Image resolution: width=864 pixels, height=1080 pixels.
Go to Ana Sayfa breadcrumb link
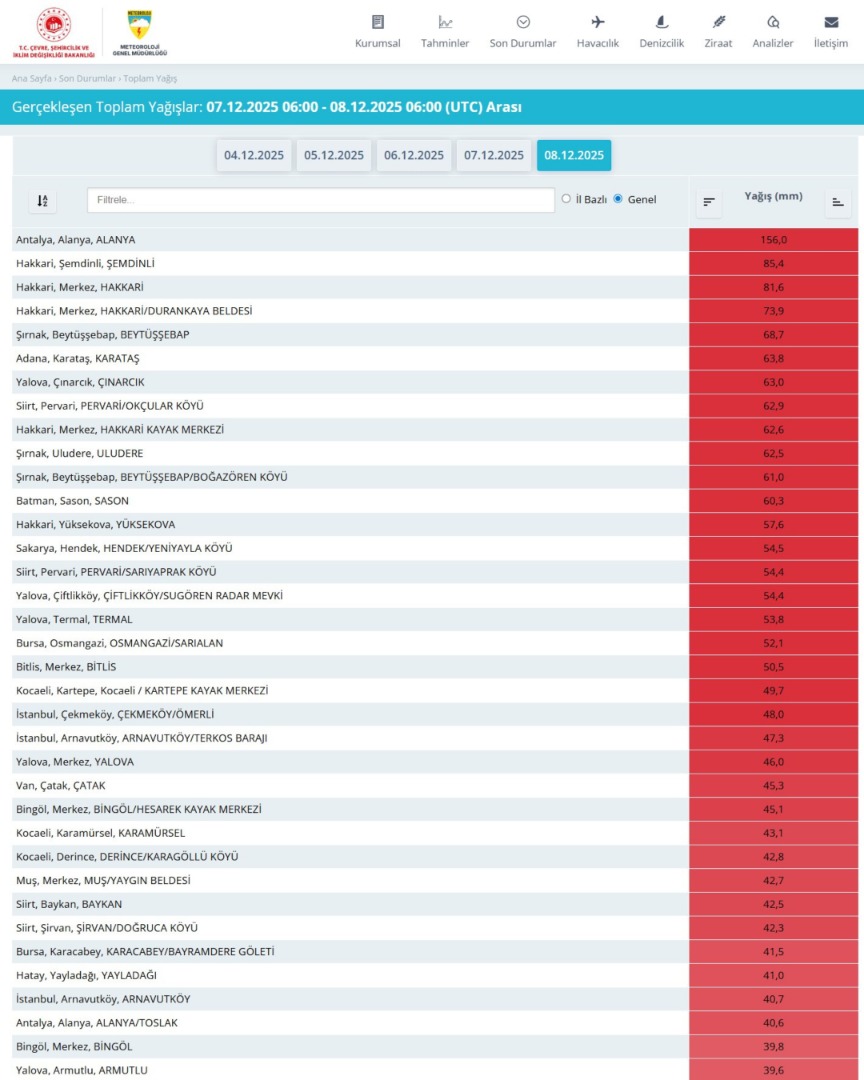[x=32, y=78]
